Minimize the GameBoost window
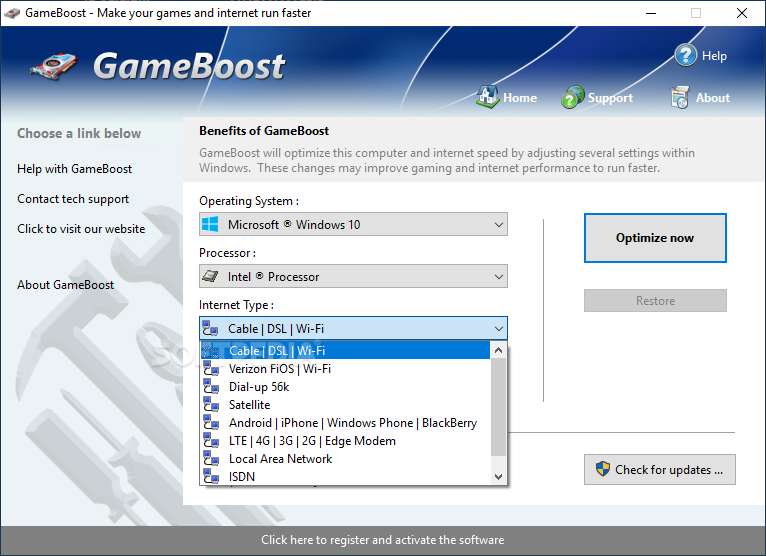 click(x=651, y=13)
